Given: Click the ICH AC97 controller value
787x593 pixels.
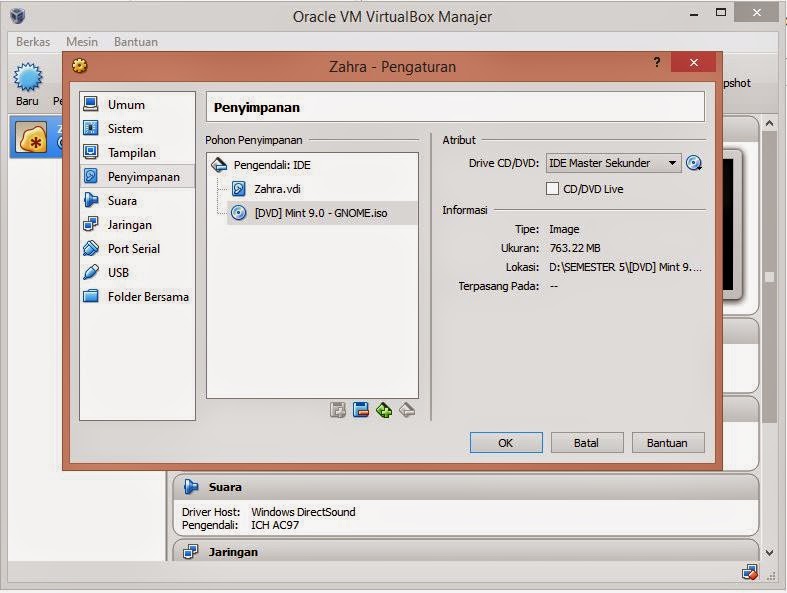Looking at the screenshot, I should coord(275,525).
